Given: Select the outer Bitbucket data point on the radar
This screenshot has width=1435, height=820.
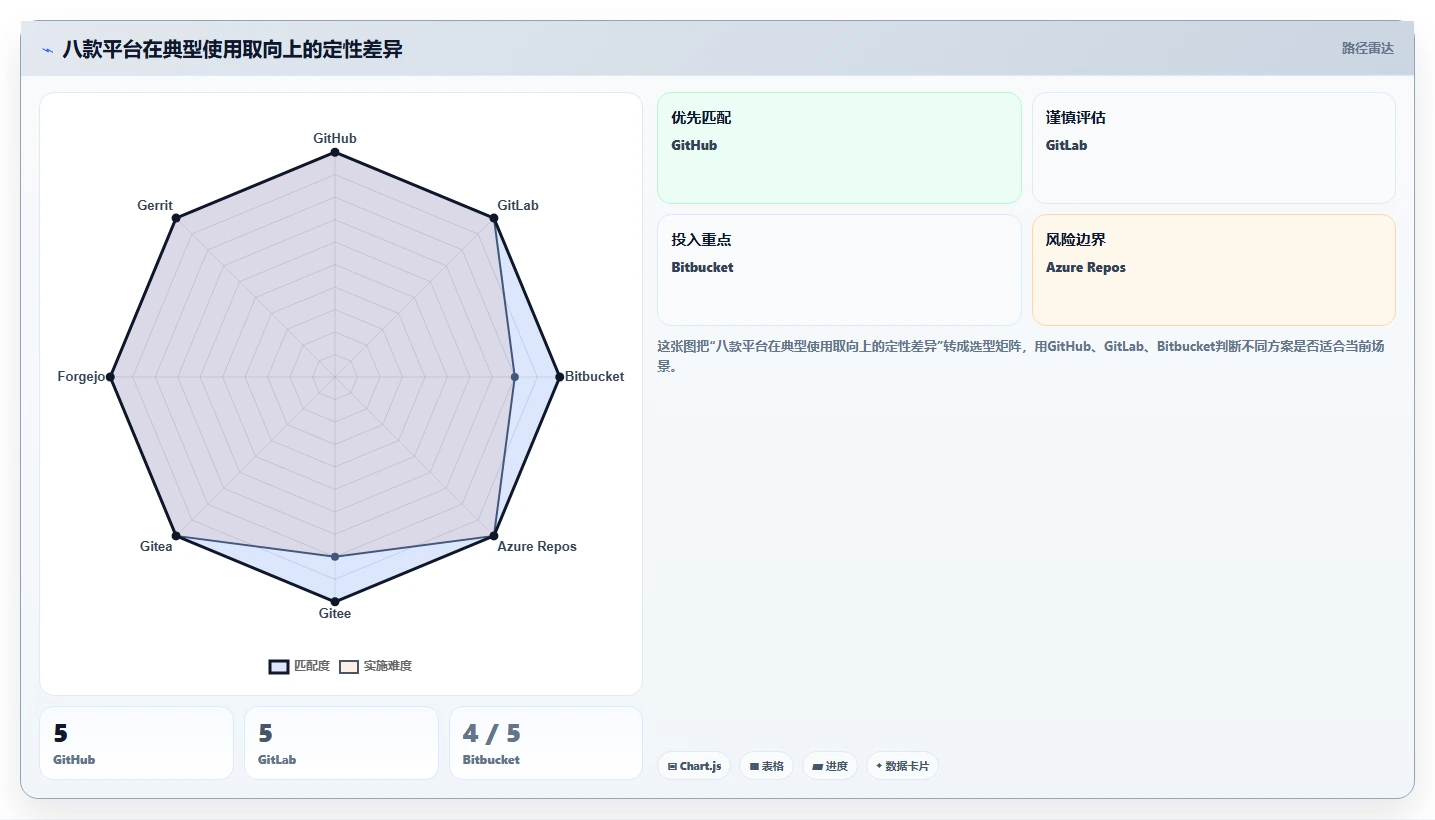Looking at the screenshot, I should tap(559, 377).
